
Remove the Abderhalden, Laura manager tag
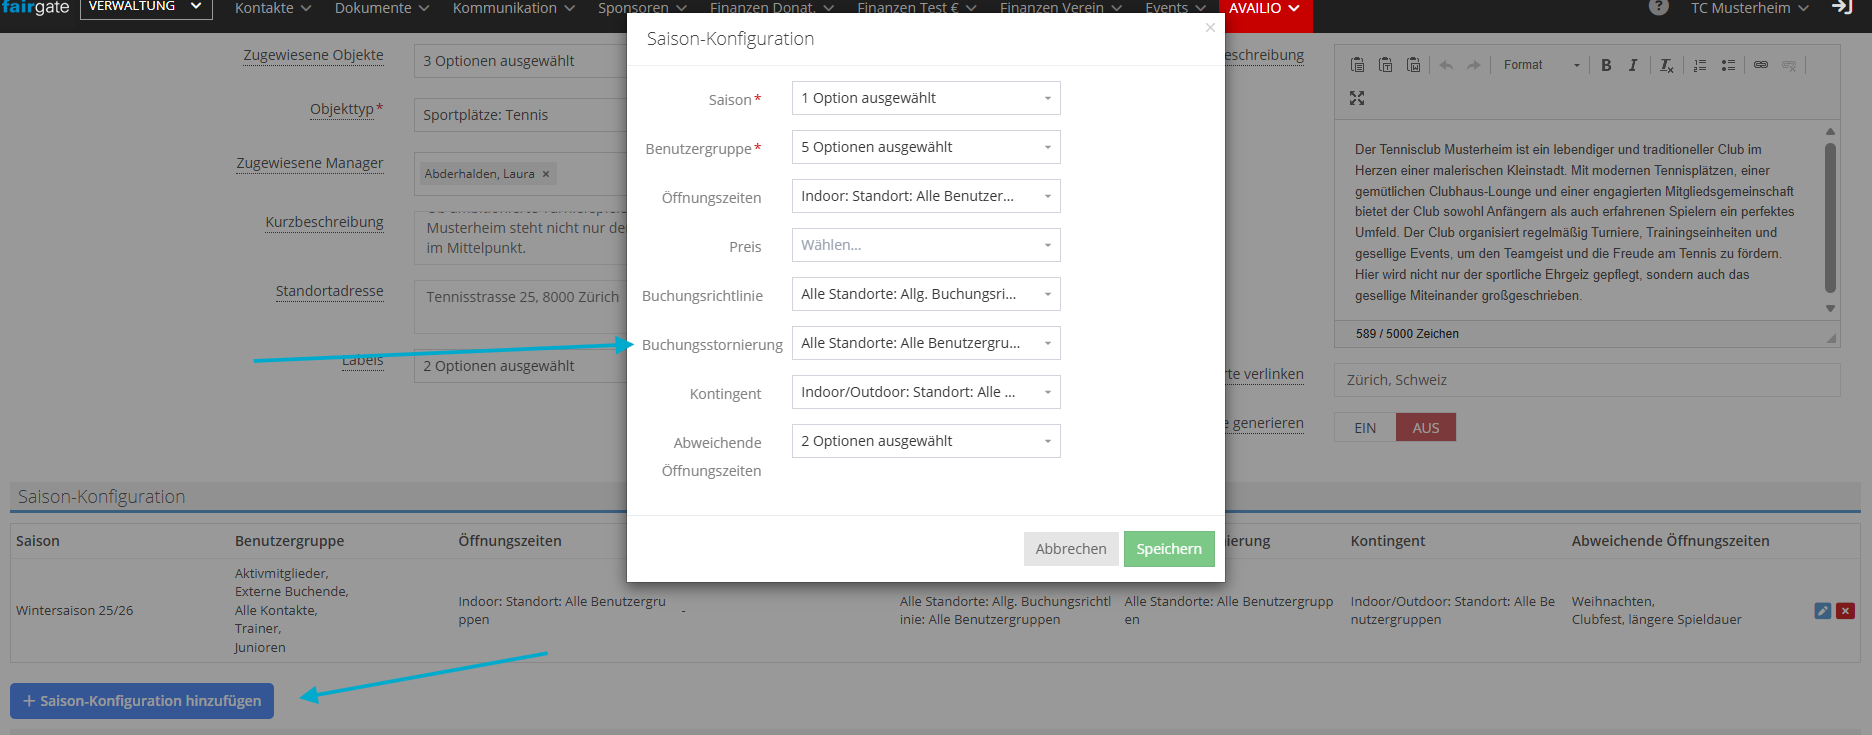(x=546, y=174)
